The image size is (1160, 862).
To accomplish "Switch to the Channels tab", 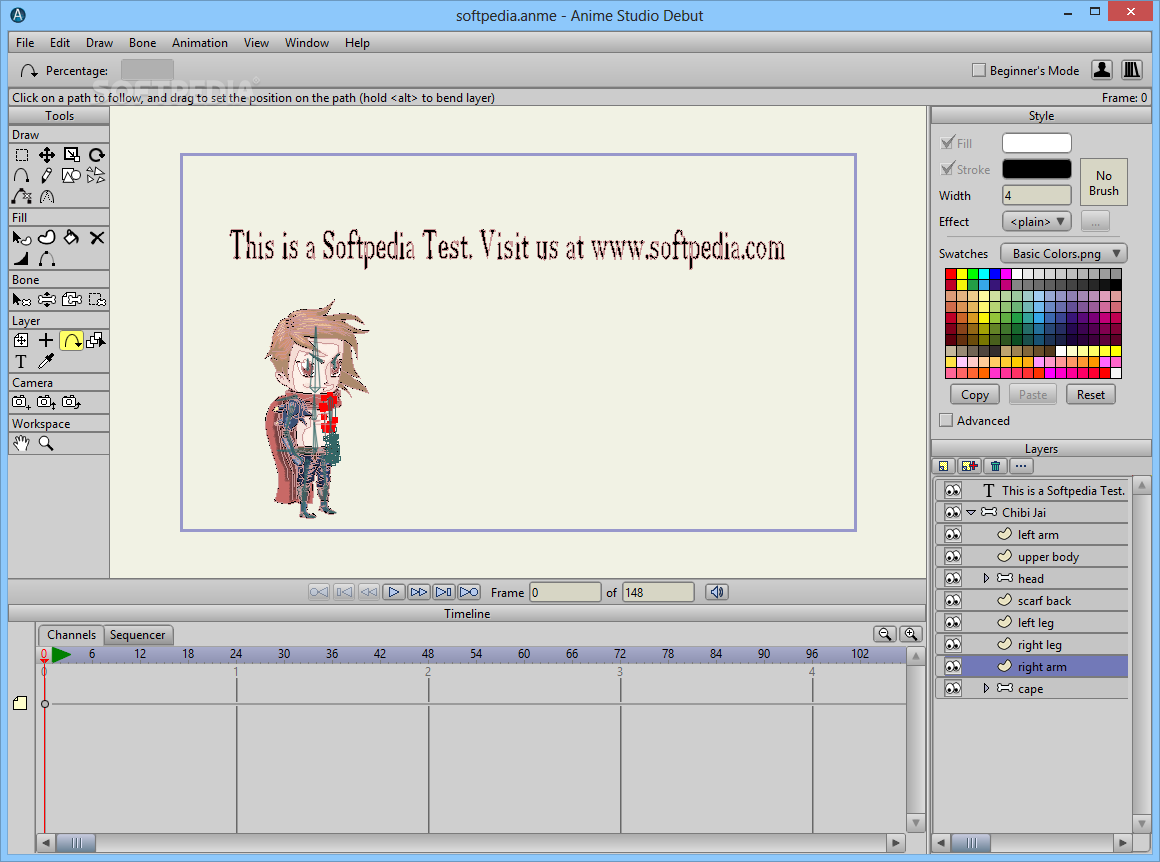I will coord(71,635).
